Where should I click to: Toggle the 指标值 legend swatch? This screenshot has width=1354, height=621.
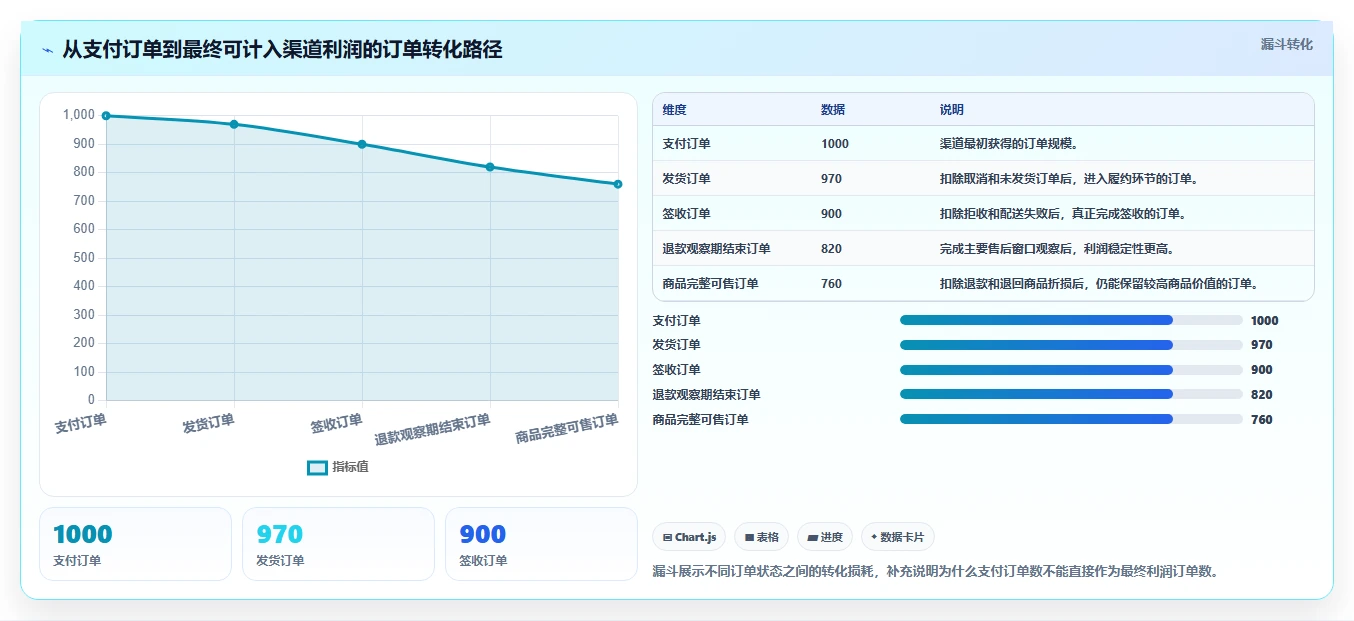tap(317, 467)
